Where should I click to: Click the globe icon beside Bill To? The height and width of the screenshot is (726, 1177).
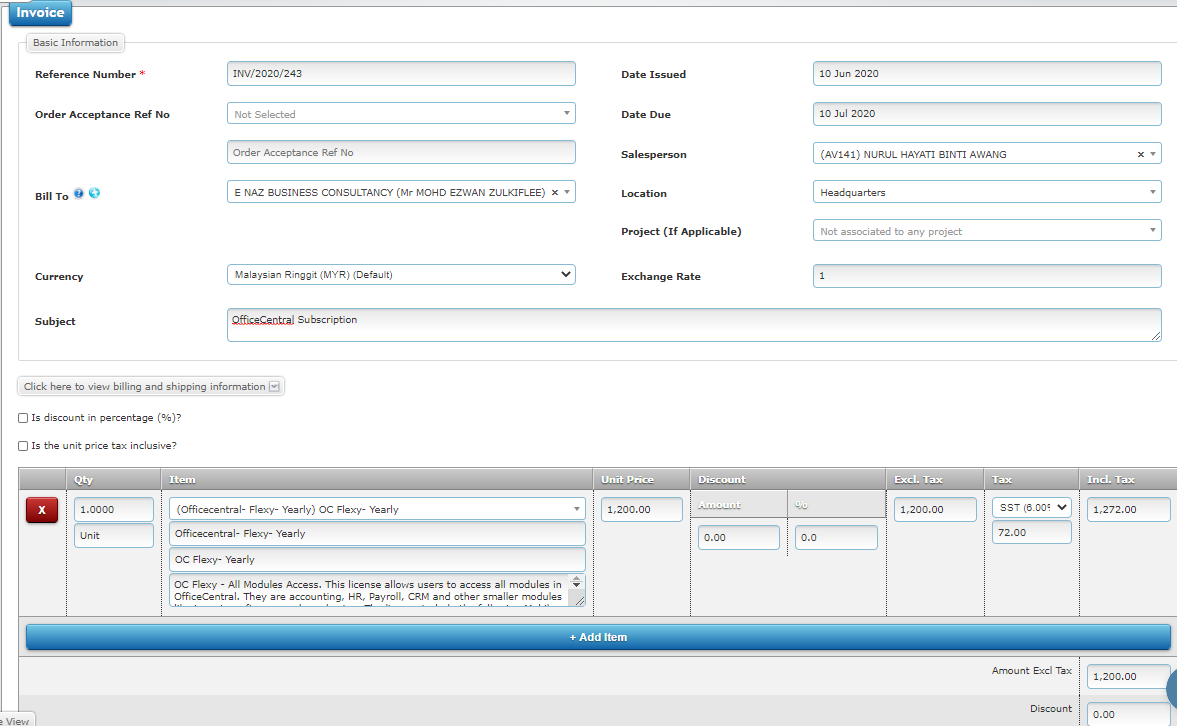95,194
